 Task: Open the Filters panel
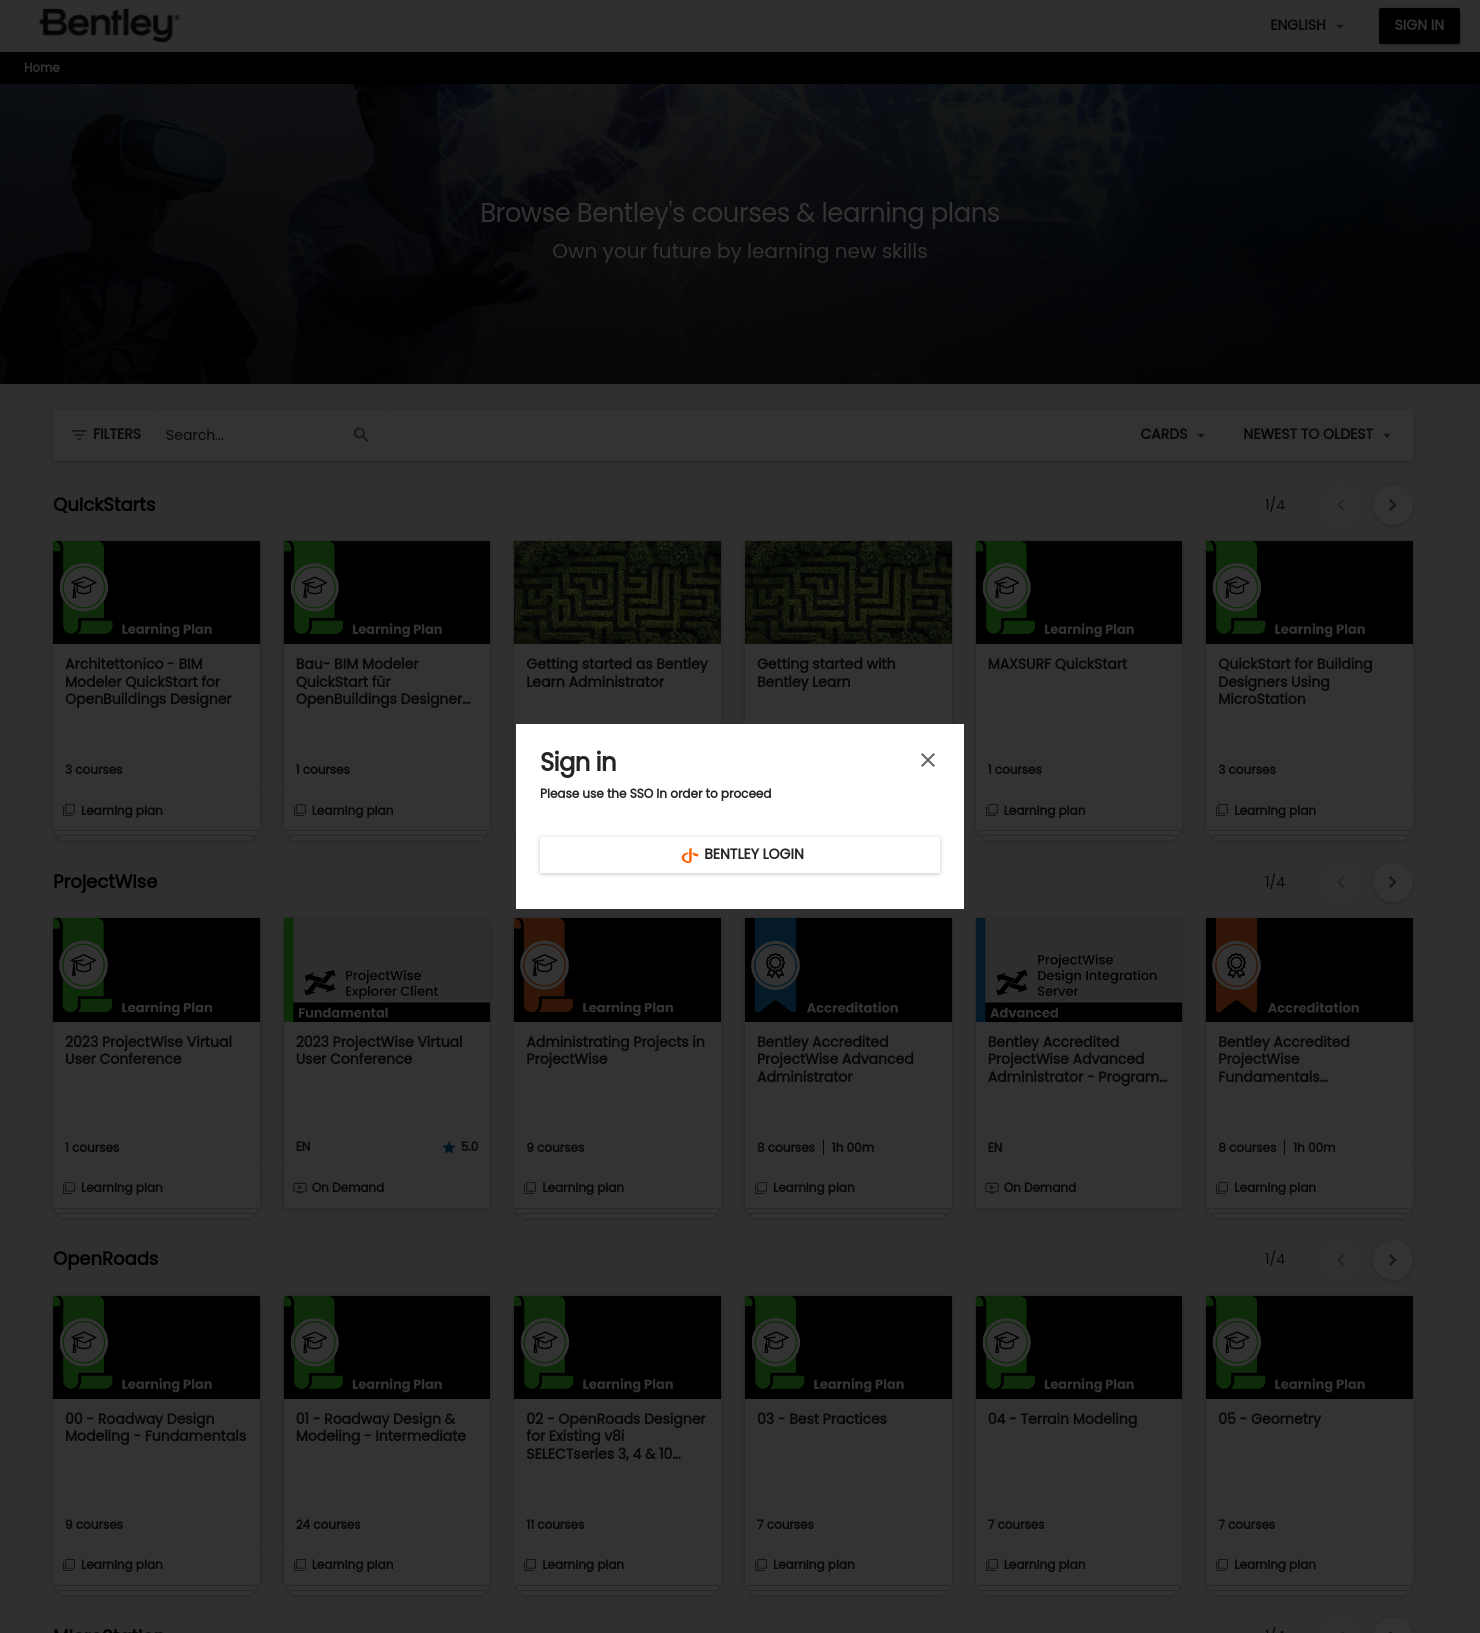point(106,435)
